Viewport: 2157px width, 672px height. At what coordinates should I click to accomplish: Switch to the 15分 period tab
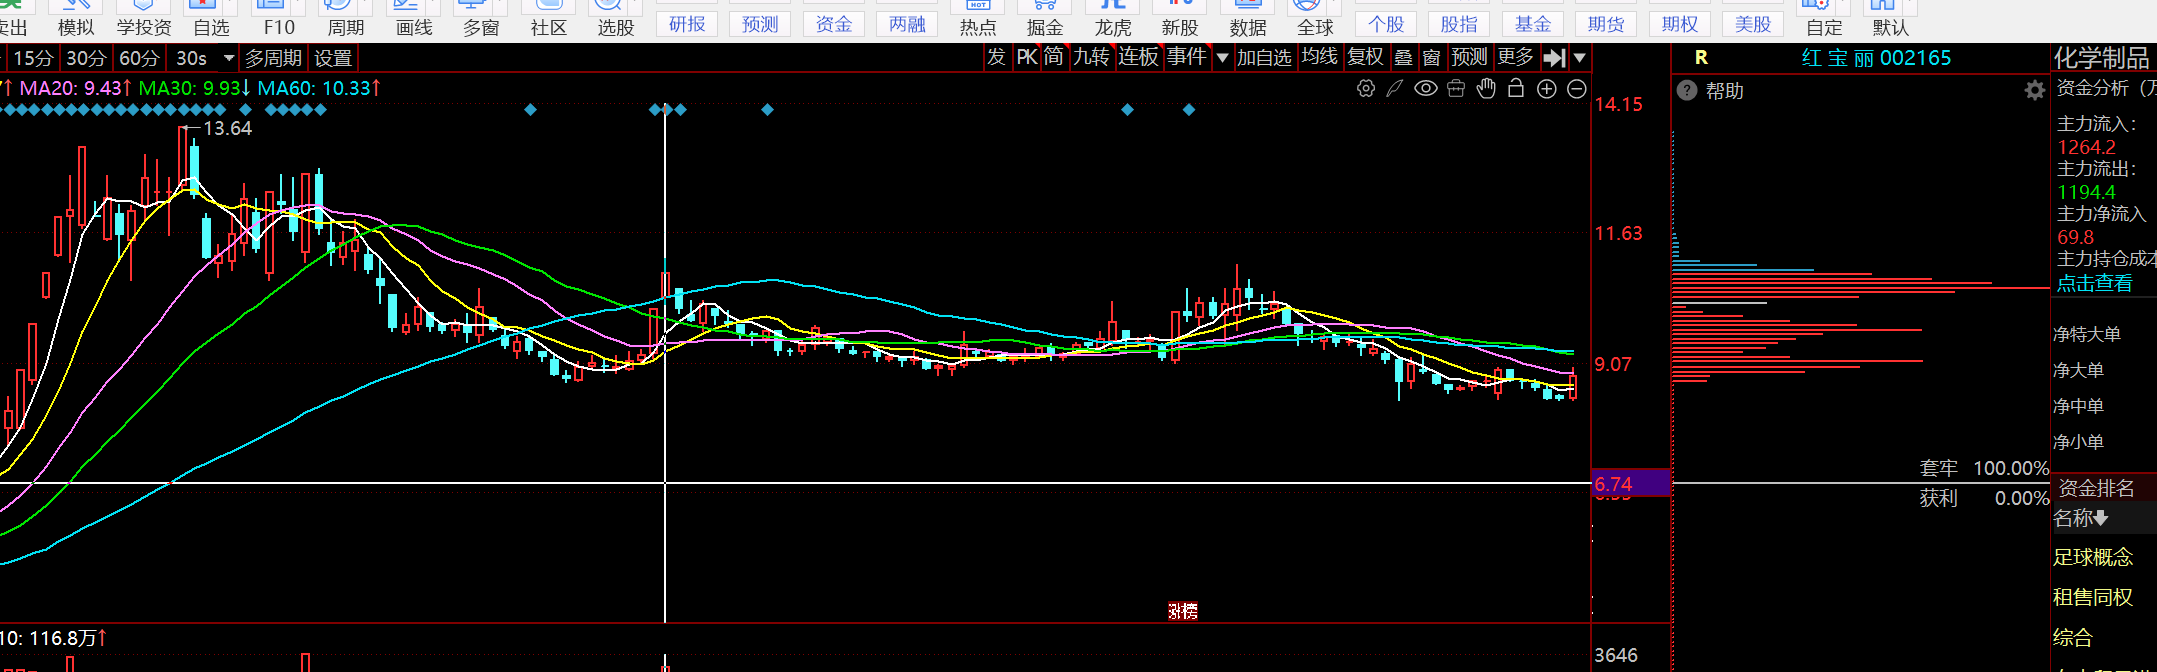[x=33, y=59]
